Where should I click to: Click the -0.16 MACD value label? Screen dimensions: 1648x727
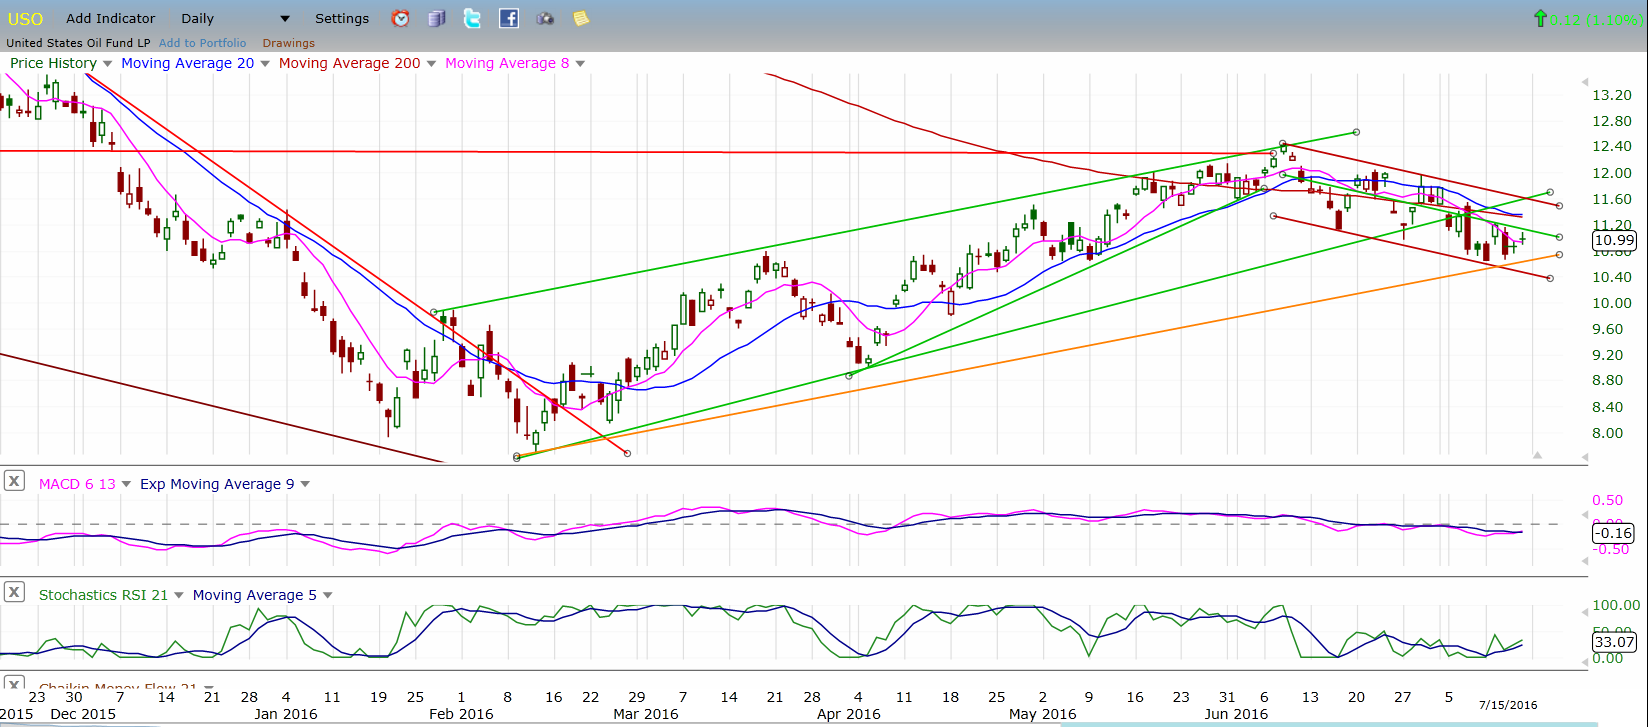point(1612,533)
